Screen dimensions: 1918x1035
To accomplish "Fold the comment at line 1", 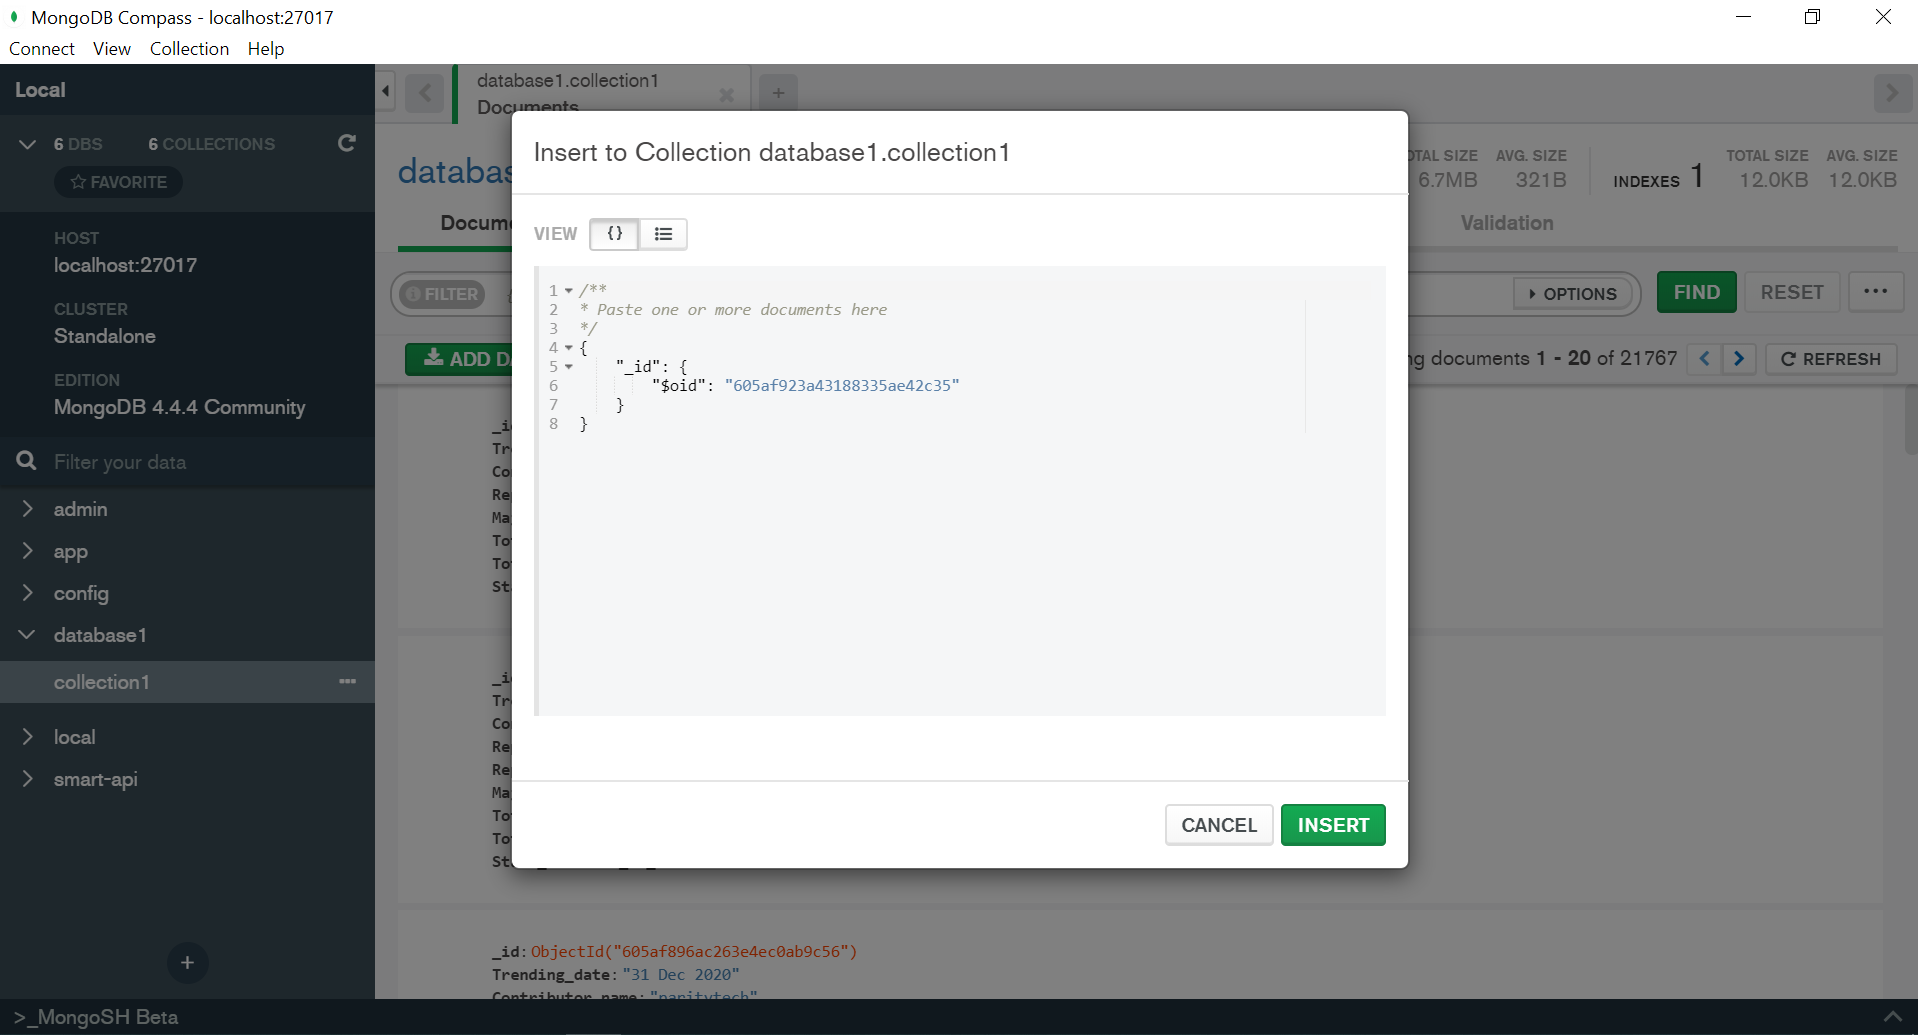I will (569, 290).
